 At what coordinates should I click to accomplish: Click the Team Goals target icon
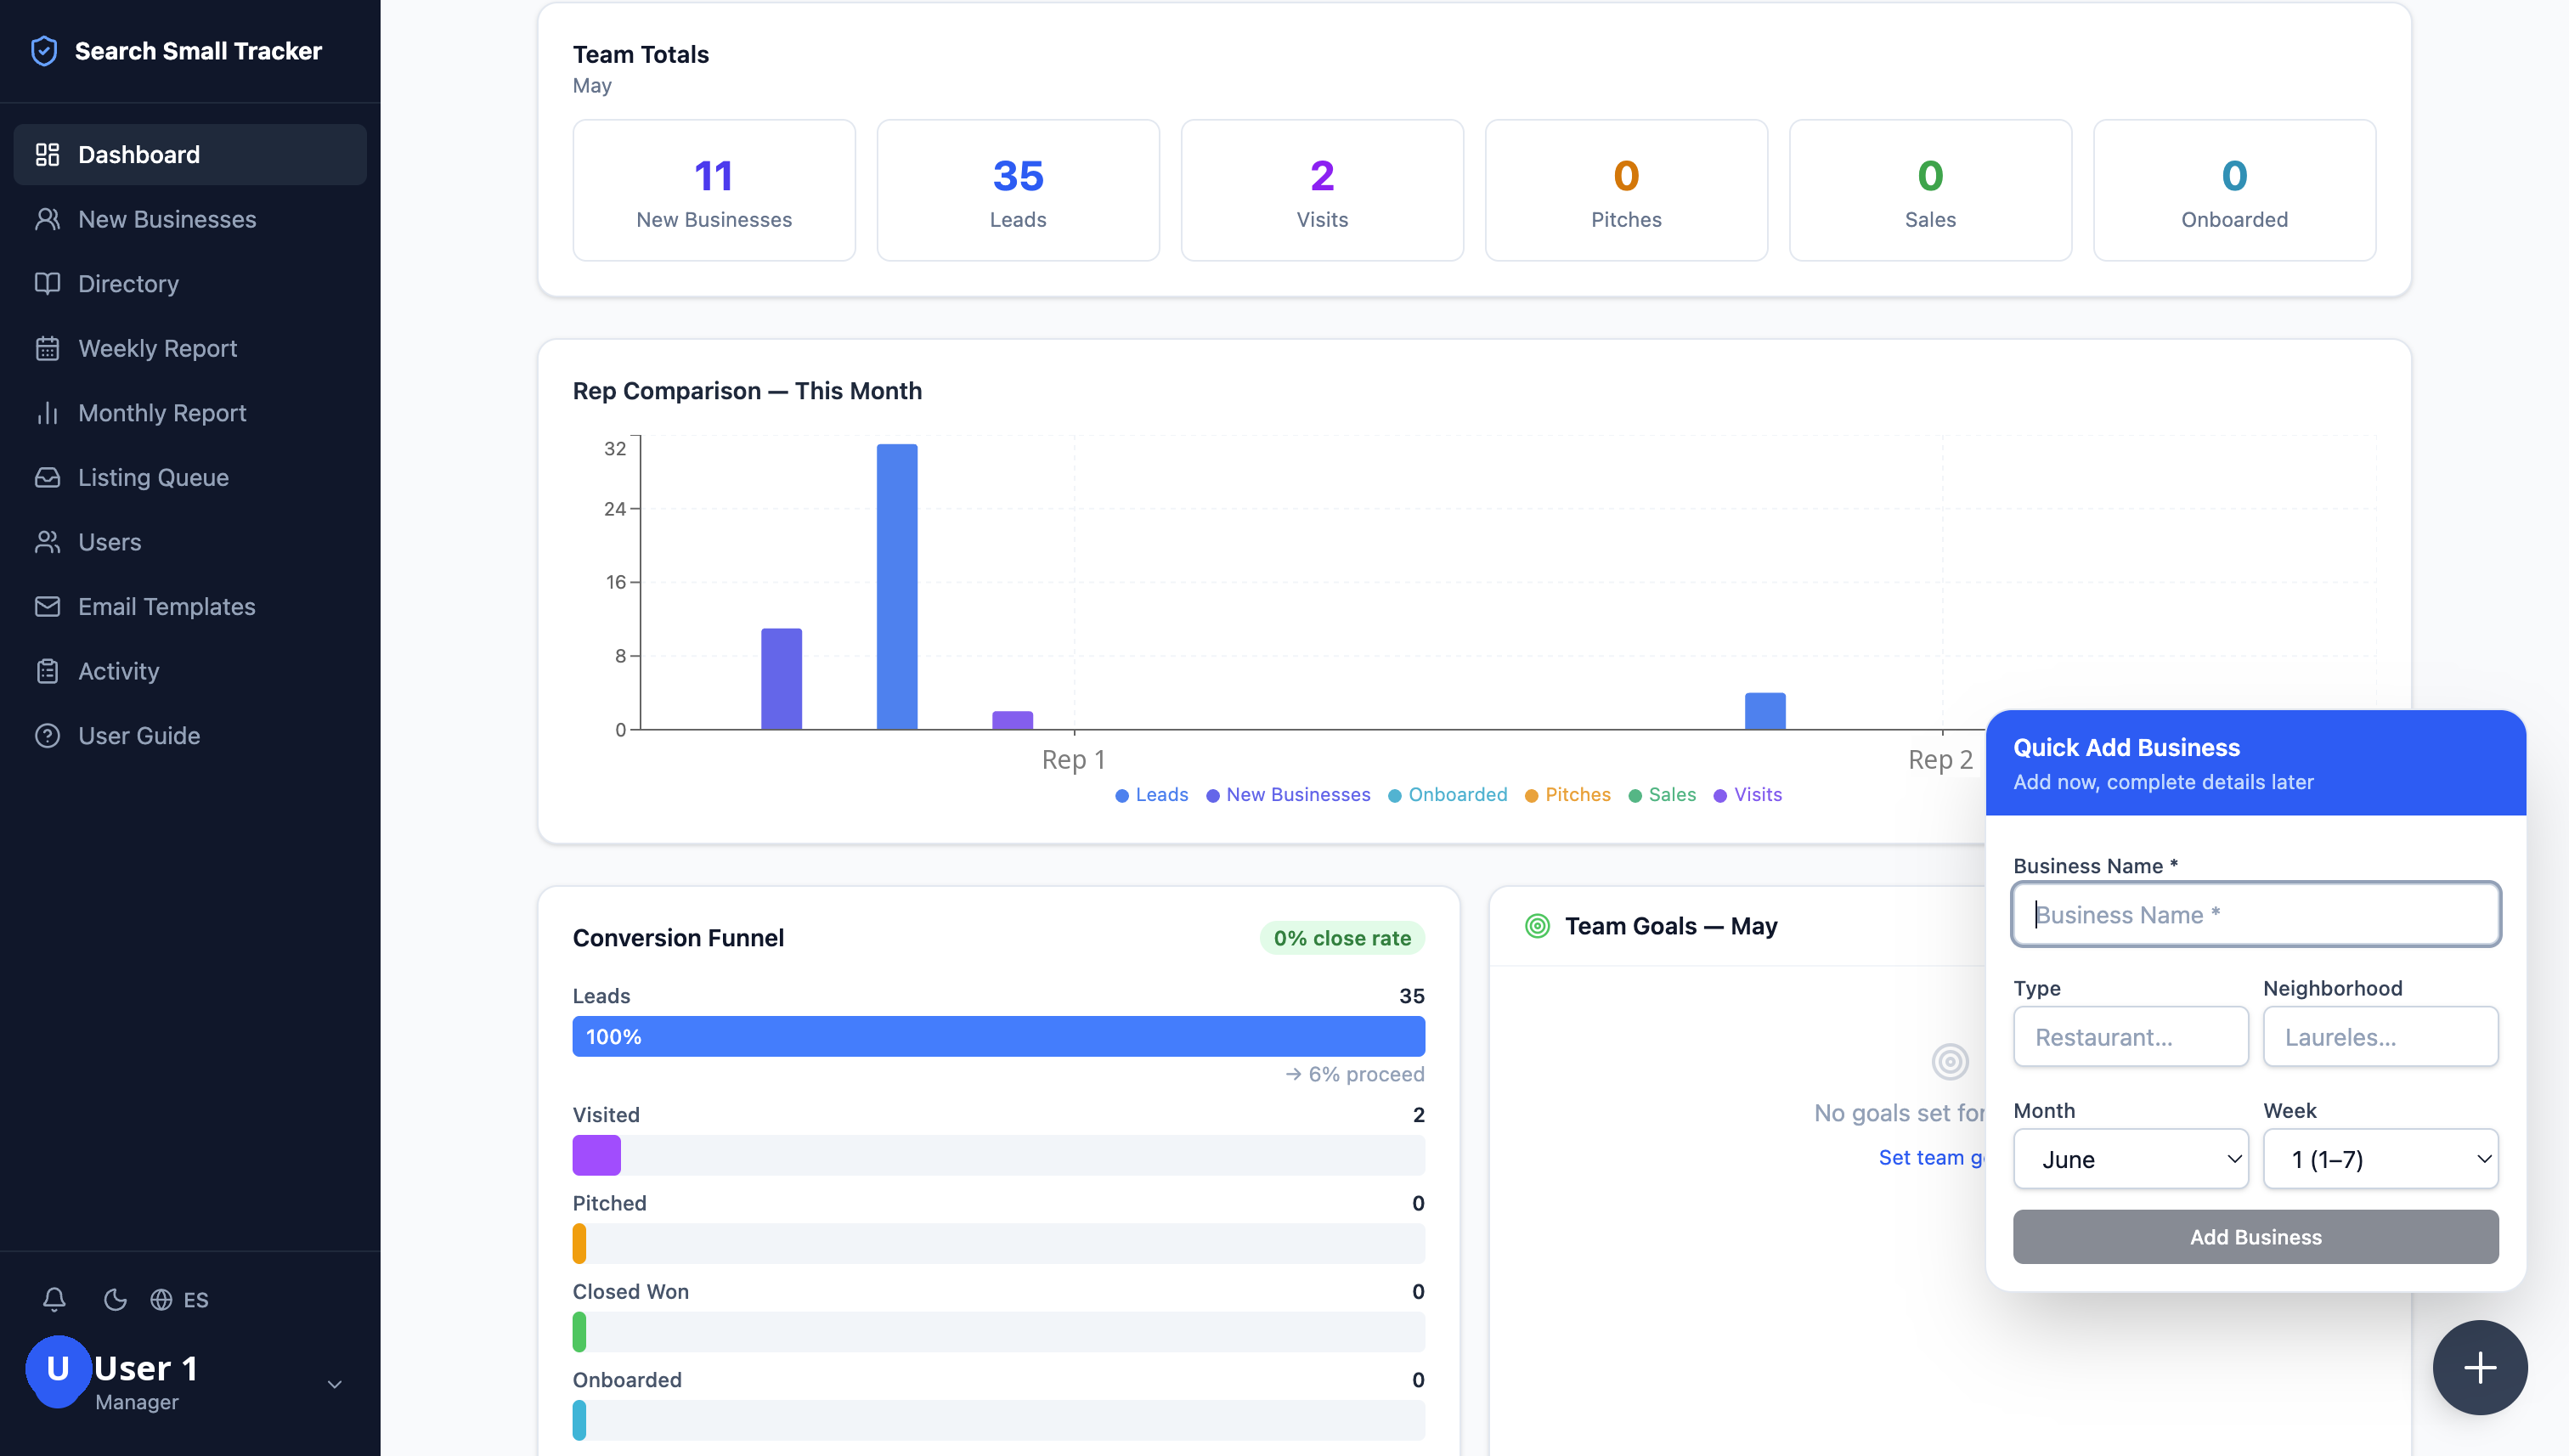coord(1537,926)
